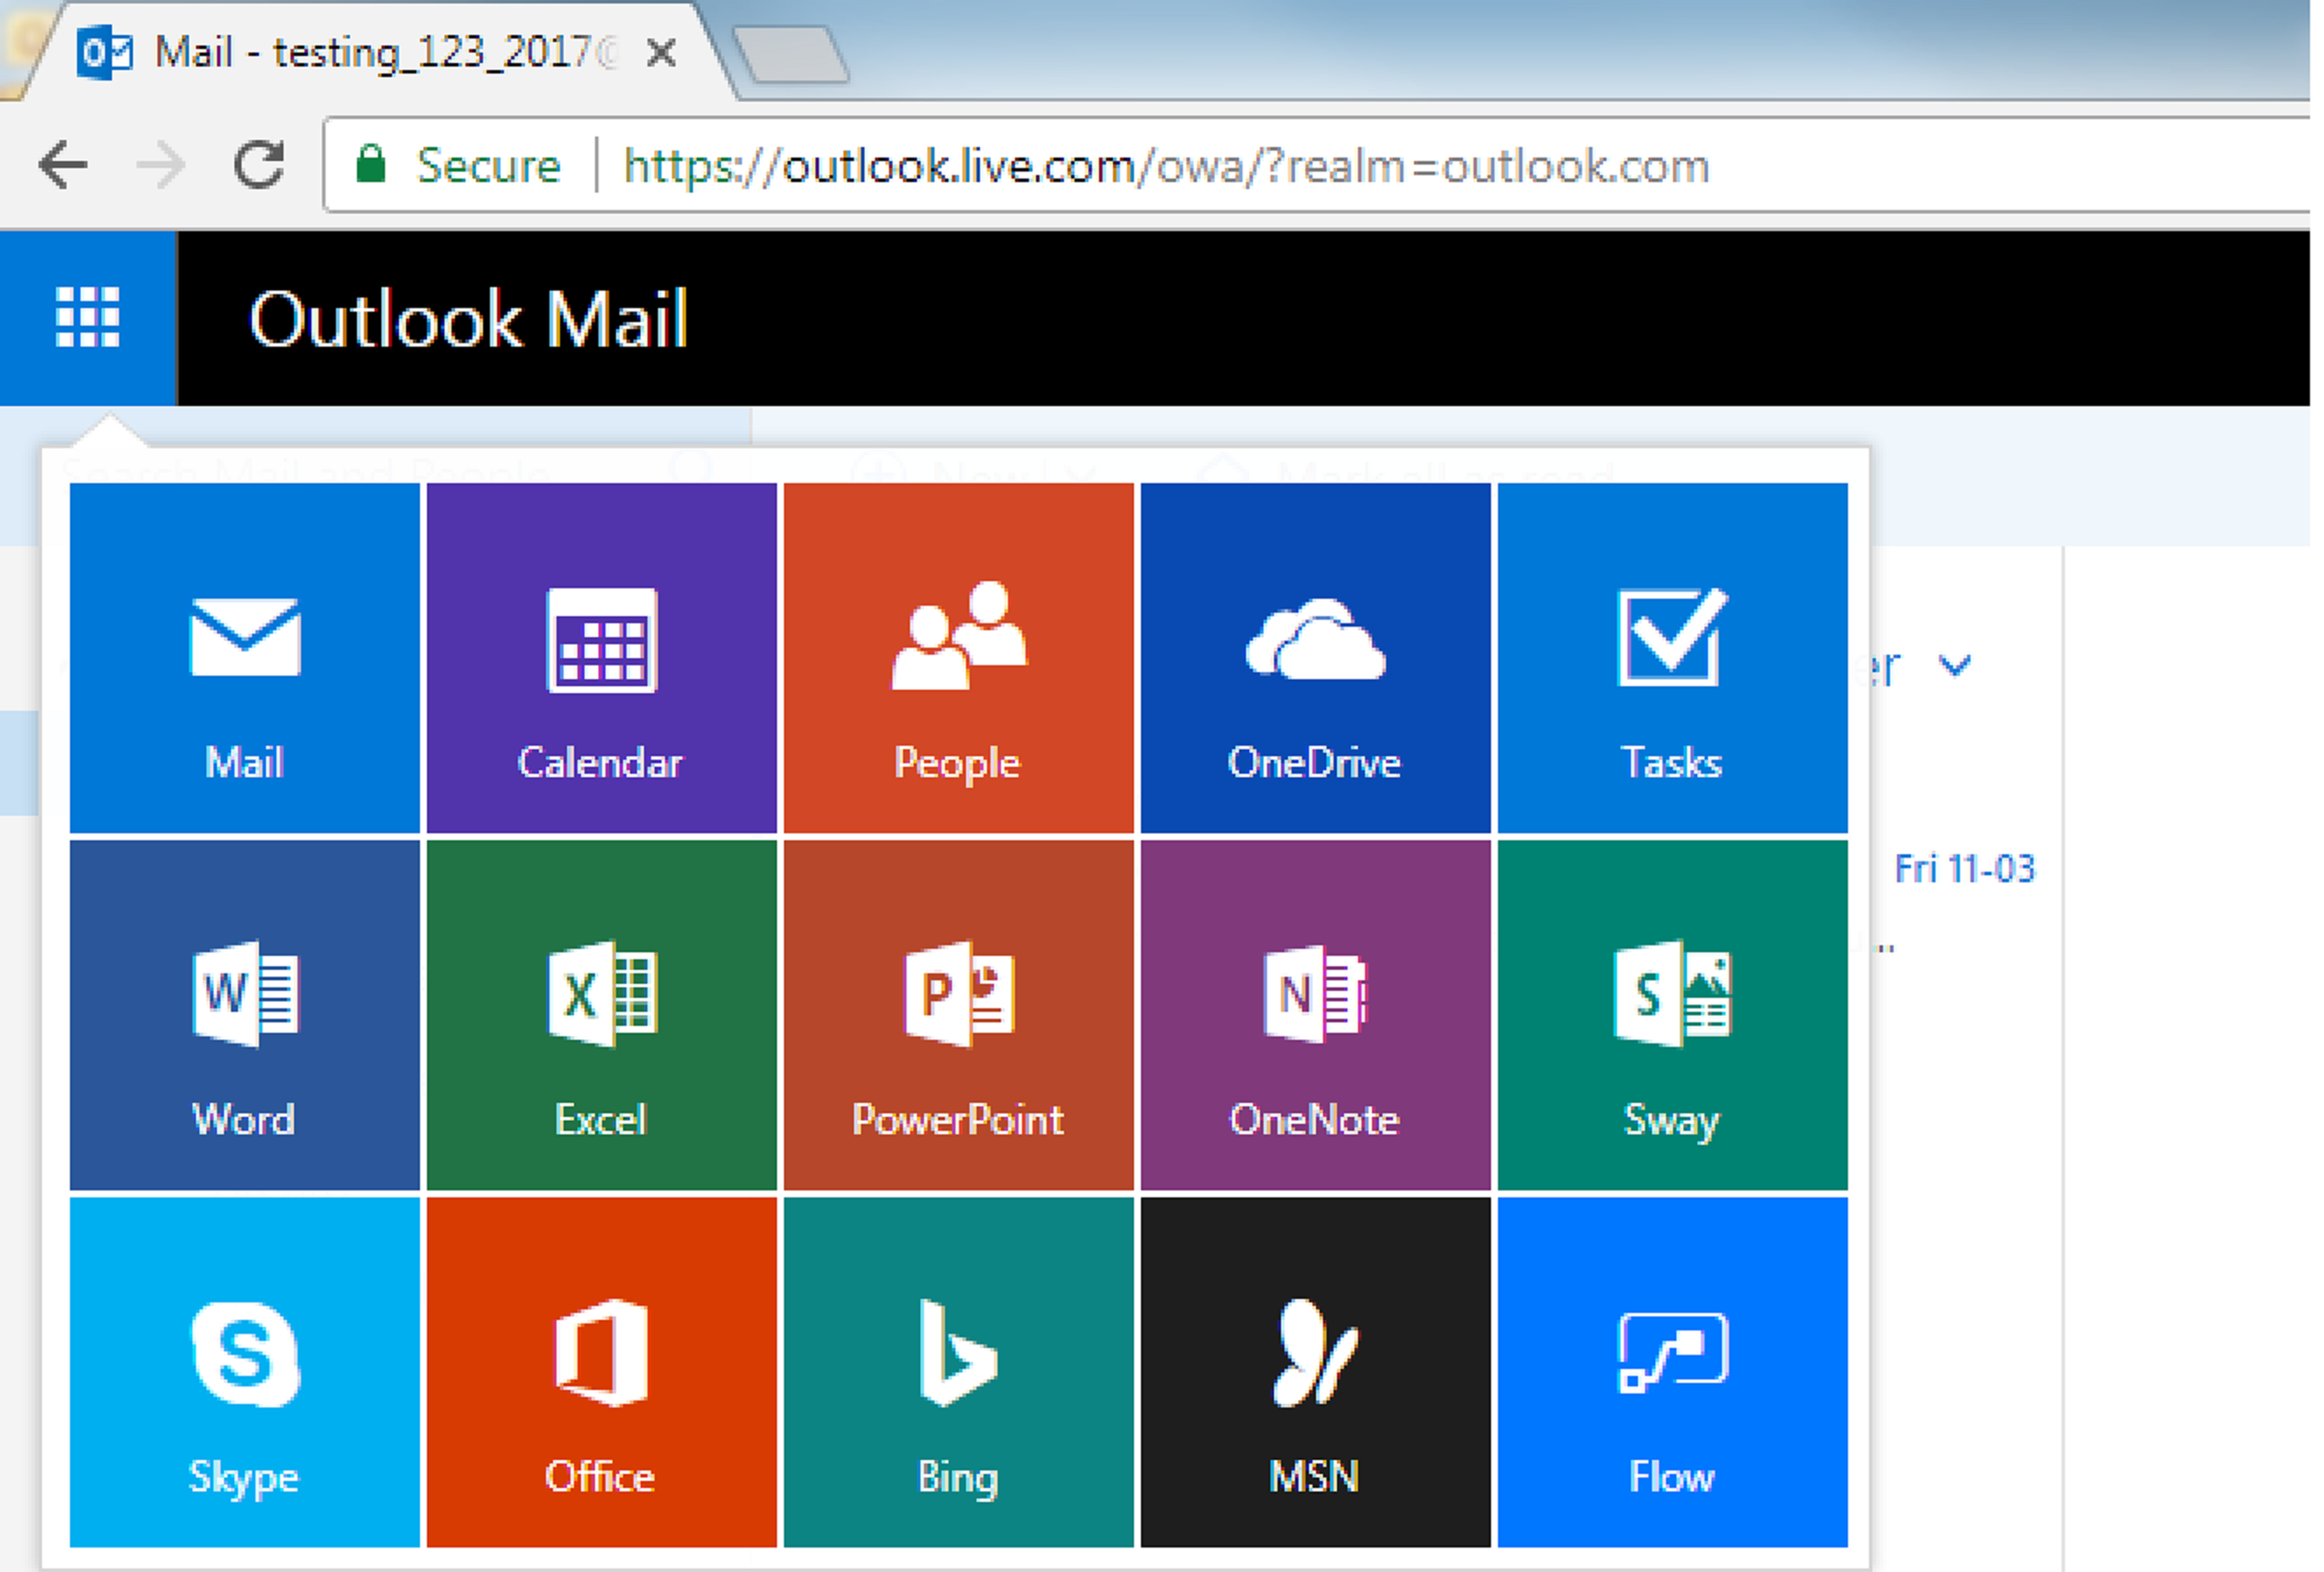Click the Outlook Mail header title
The image size is (2324, 1572).
click(468, 320)
